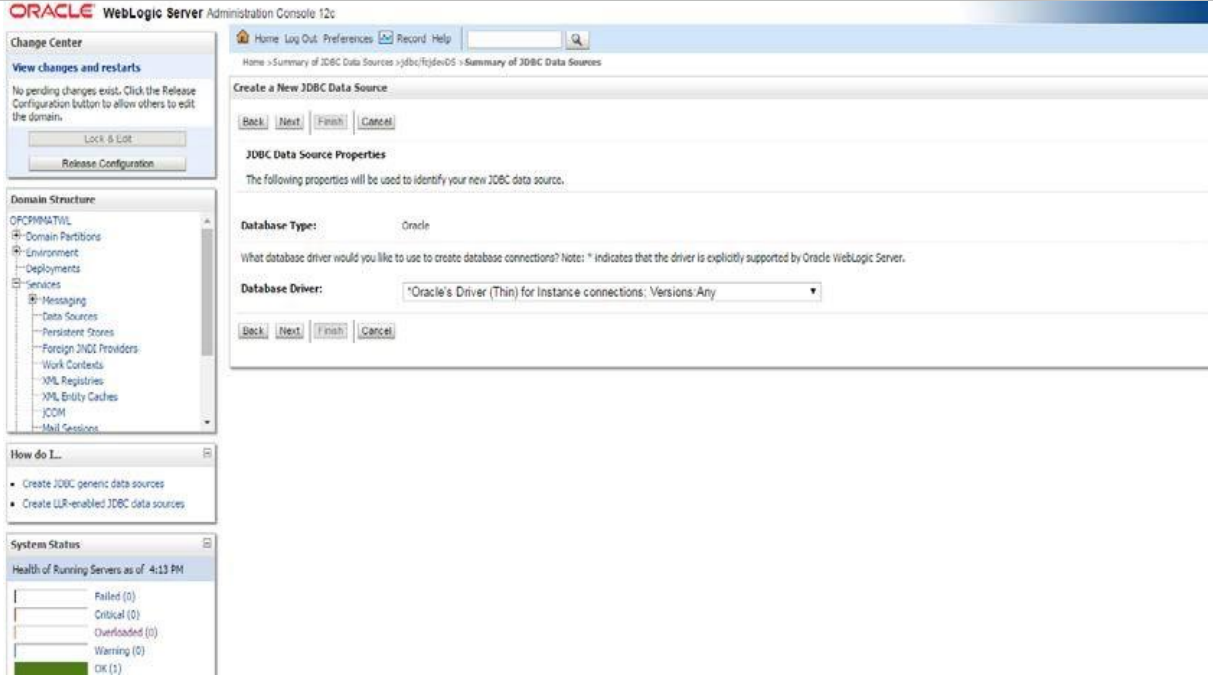The height and width of the screenshot is (697, 1213).
Task: Click the top Cancel button
Action: click(376, 122)
